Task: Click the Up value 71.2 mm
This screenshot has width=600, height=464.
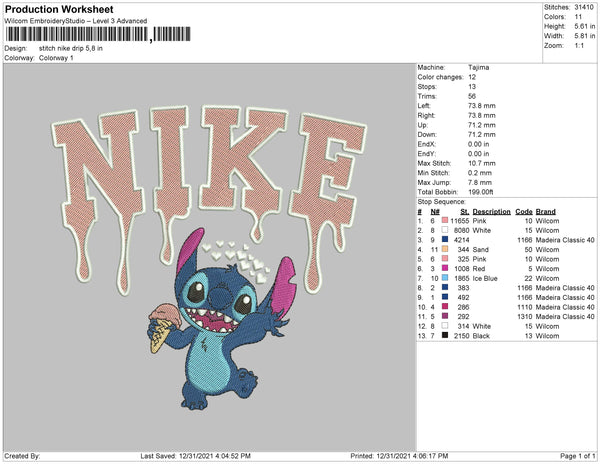Action: pyautogui.click(x=481, y=125)
